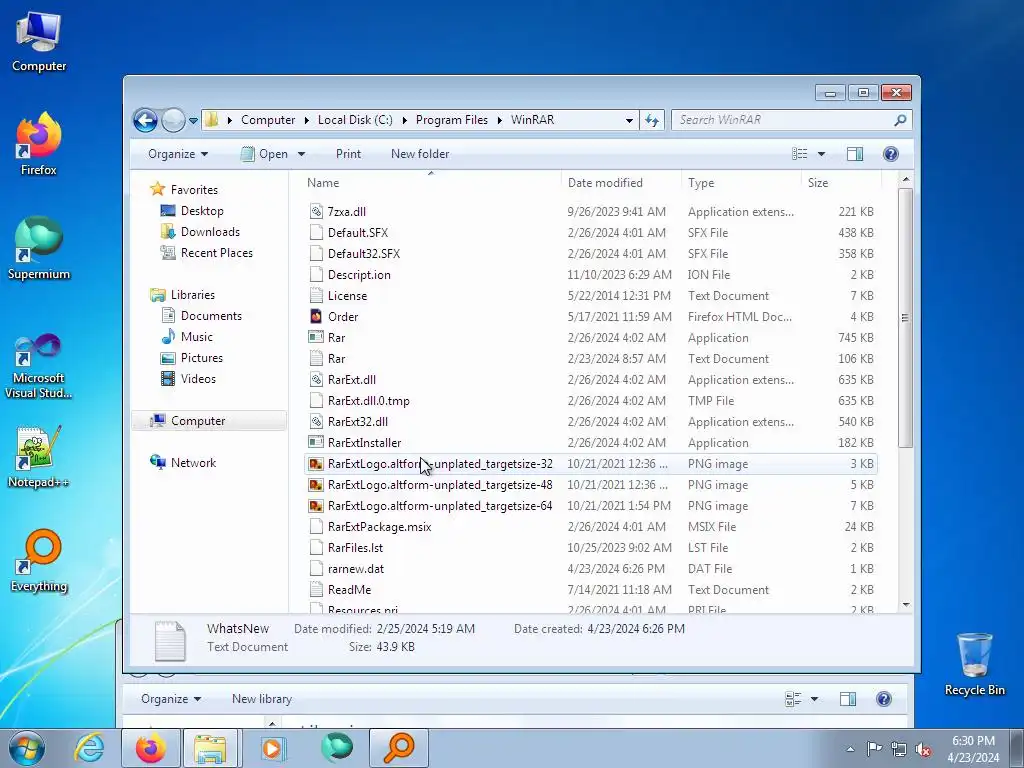Click New library in the back window
1024x768 pixels.
pyautogui.click(x=262, y=699)
